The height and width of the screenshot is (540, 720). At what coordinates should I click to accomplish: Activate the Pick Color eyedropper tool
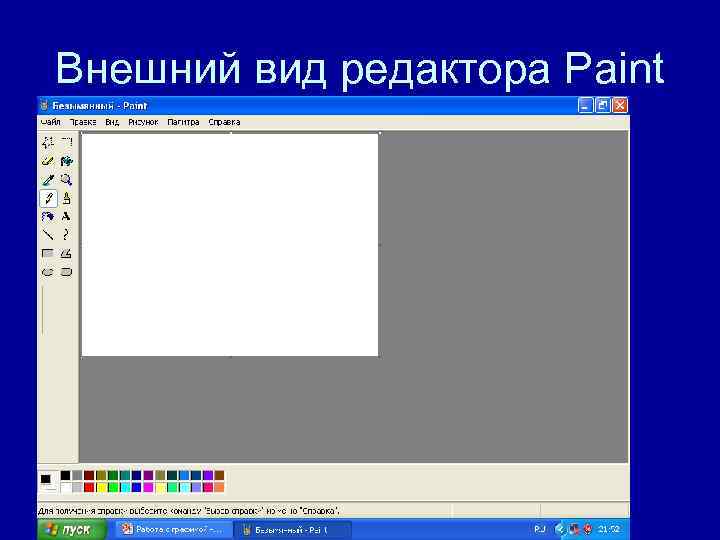[x=48, y=180]
